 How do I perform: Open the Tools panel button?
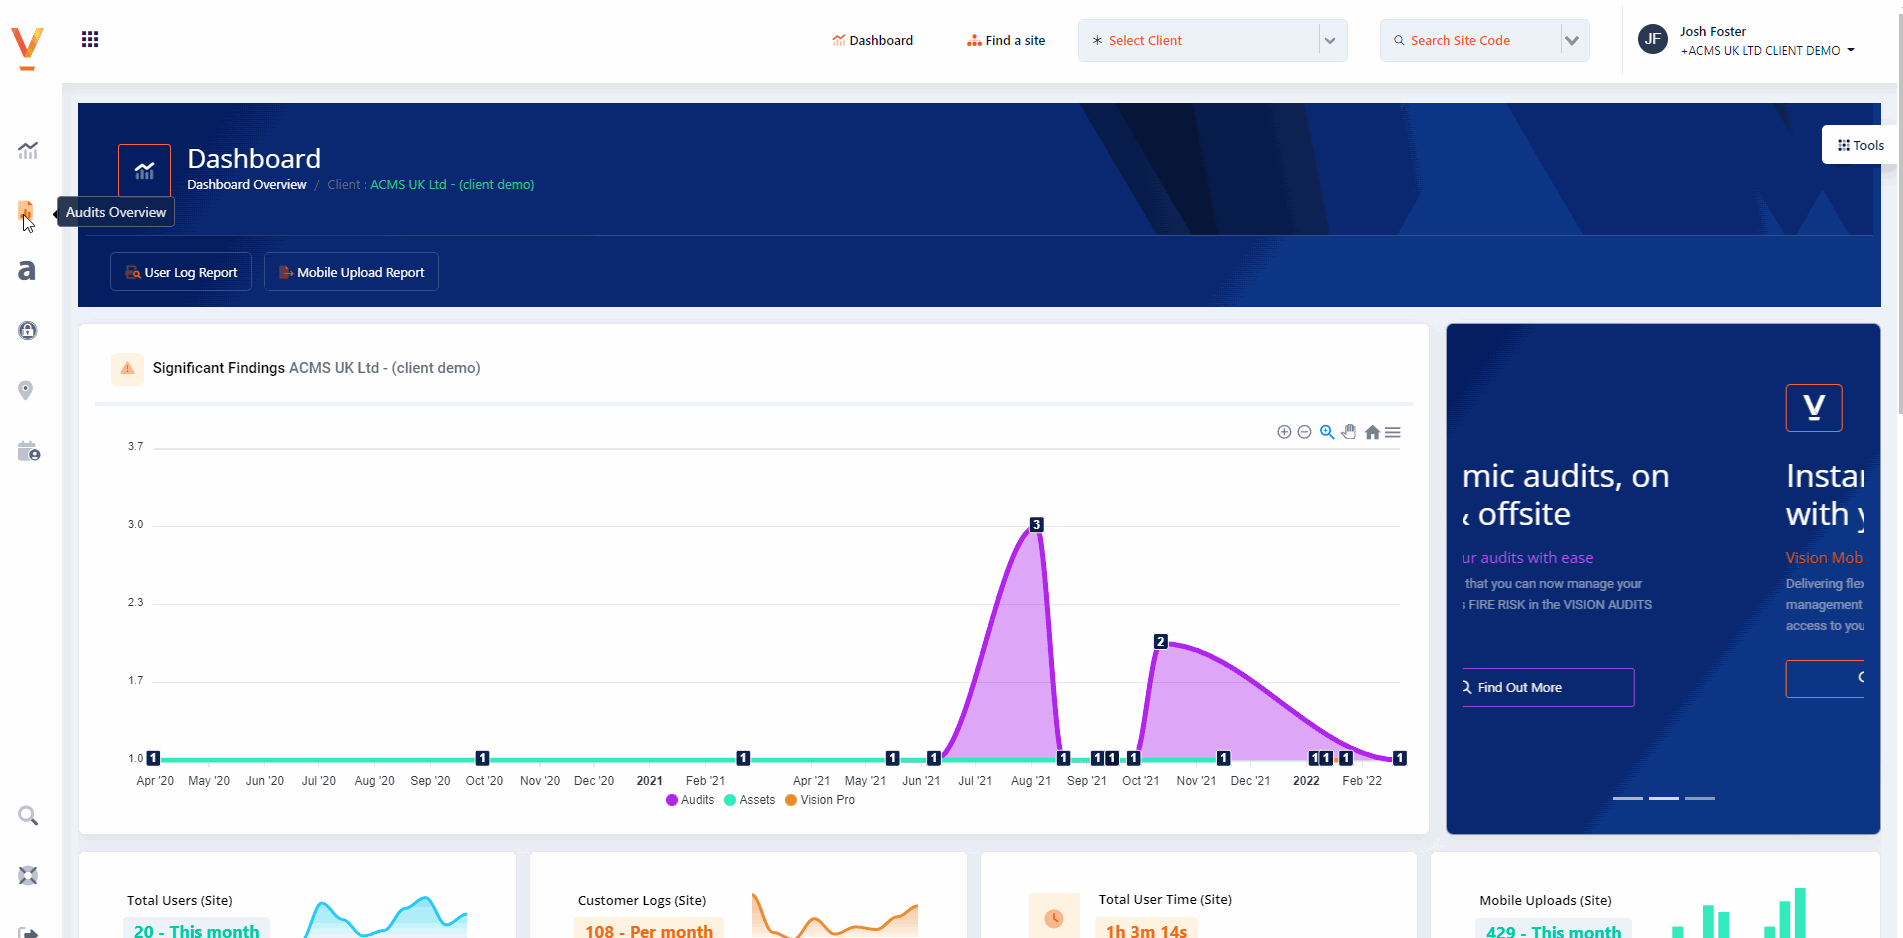tap(1861, 145)
